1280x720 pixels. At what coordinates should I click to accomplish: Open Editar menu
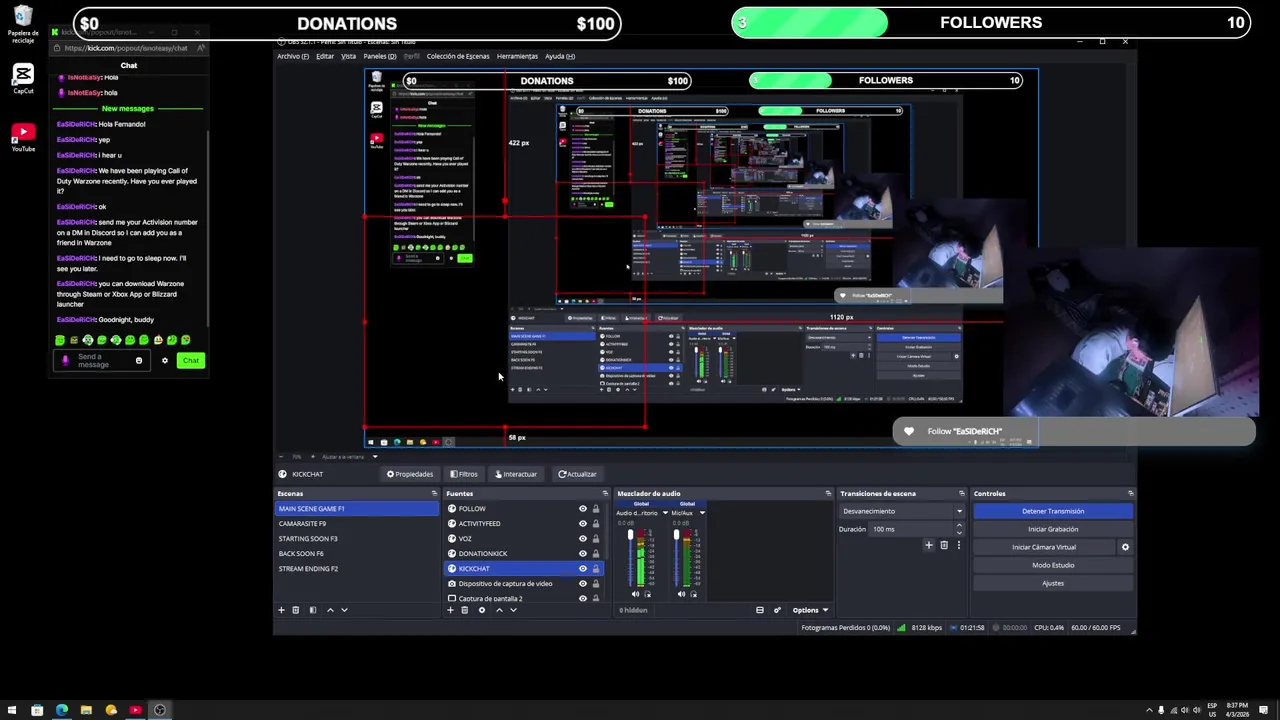[325, 56]
